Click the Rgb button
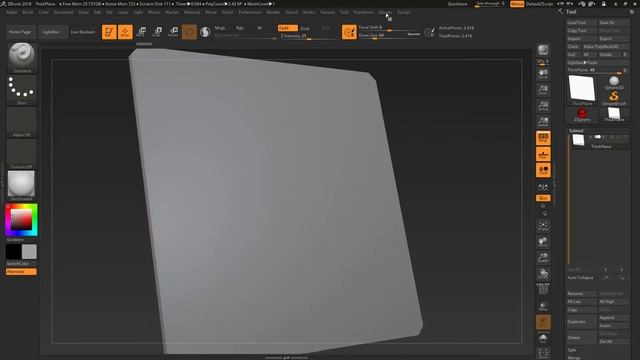Viewport: 640px width, 360px height. [x=240, y=28]
